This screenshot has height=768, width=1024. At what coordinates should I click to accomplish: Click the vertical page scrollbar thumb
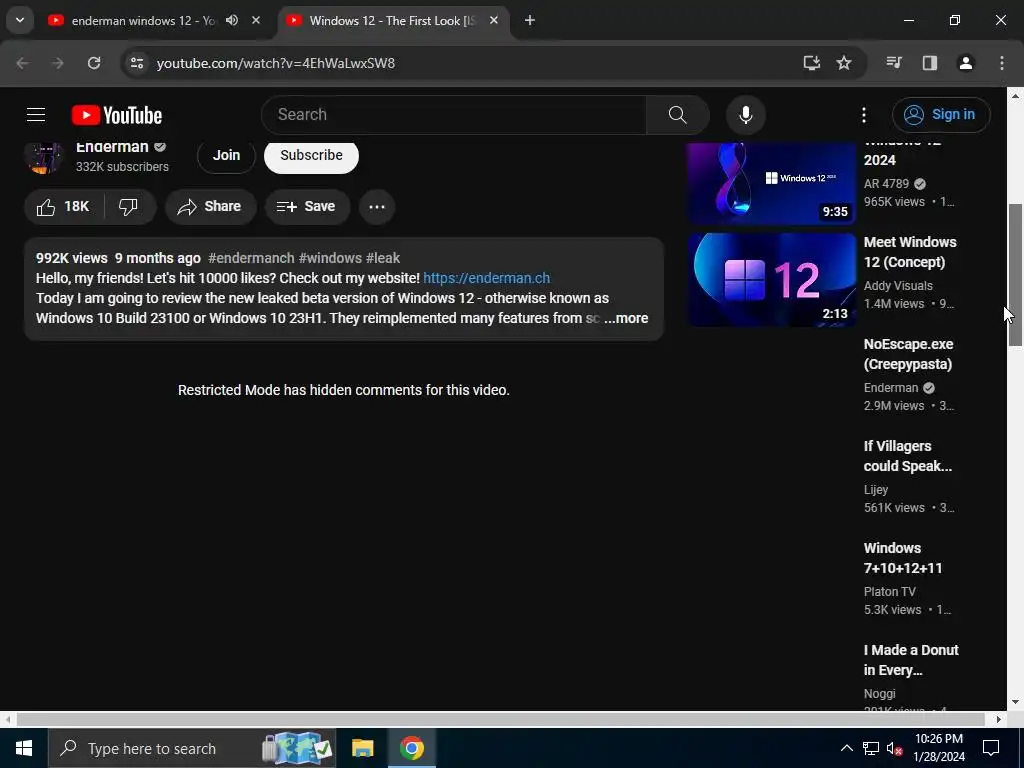(x=1015, y=274)
